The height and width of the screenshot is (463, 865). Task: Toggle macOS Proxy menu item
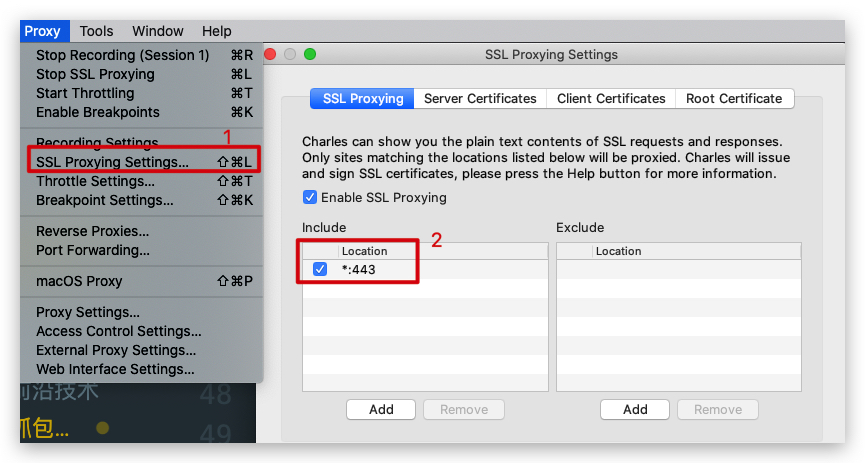79,281
